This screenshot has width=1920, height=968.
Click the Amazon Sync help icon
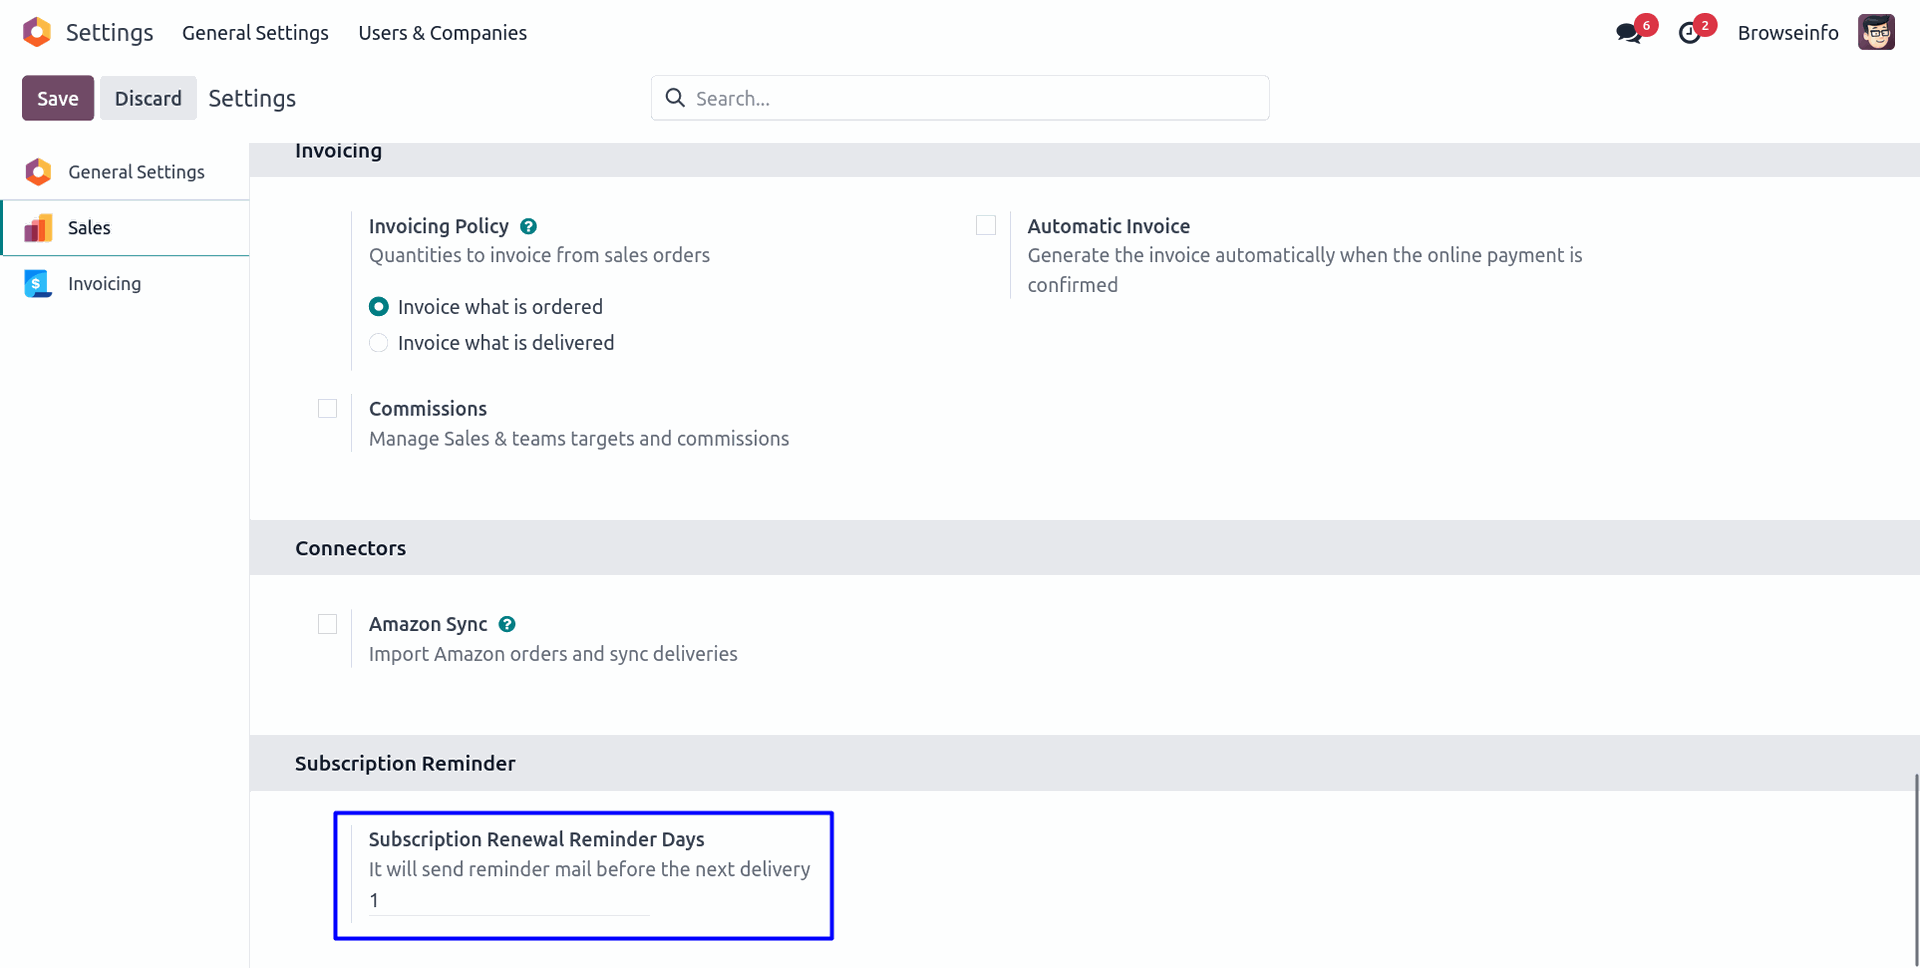507,624
